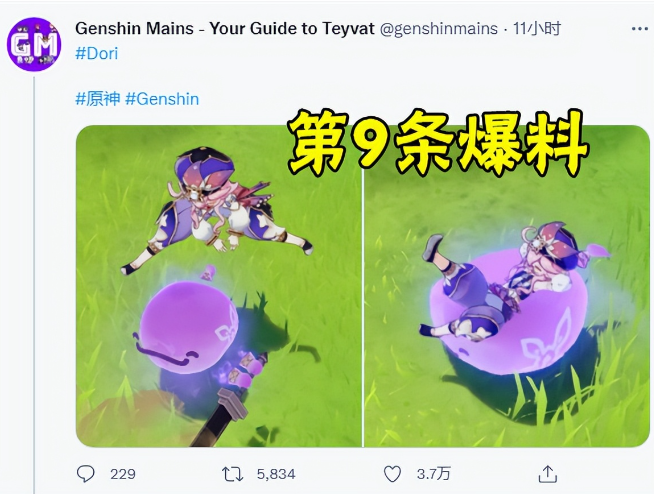
Task: Follow the #原神 hashtag link
Action: tap(98, 99)
